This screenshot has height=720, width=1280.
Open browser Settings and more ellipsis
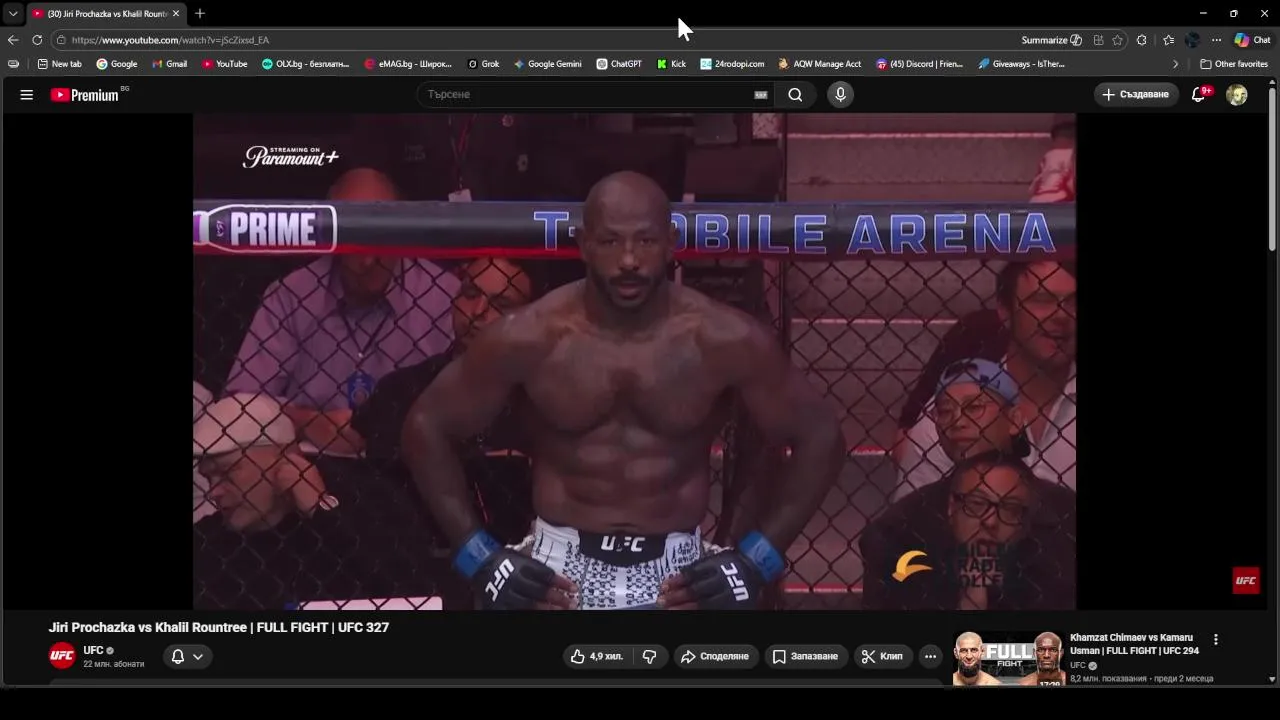(1216, 40)
